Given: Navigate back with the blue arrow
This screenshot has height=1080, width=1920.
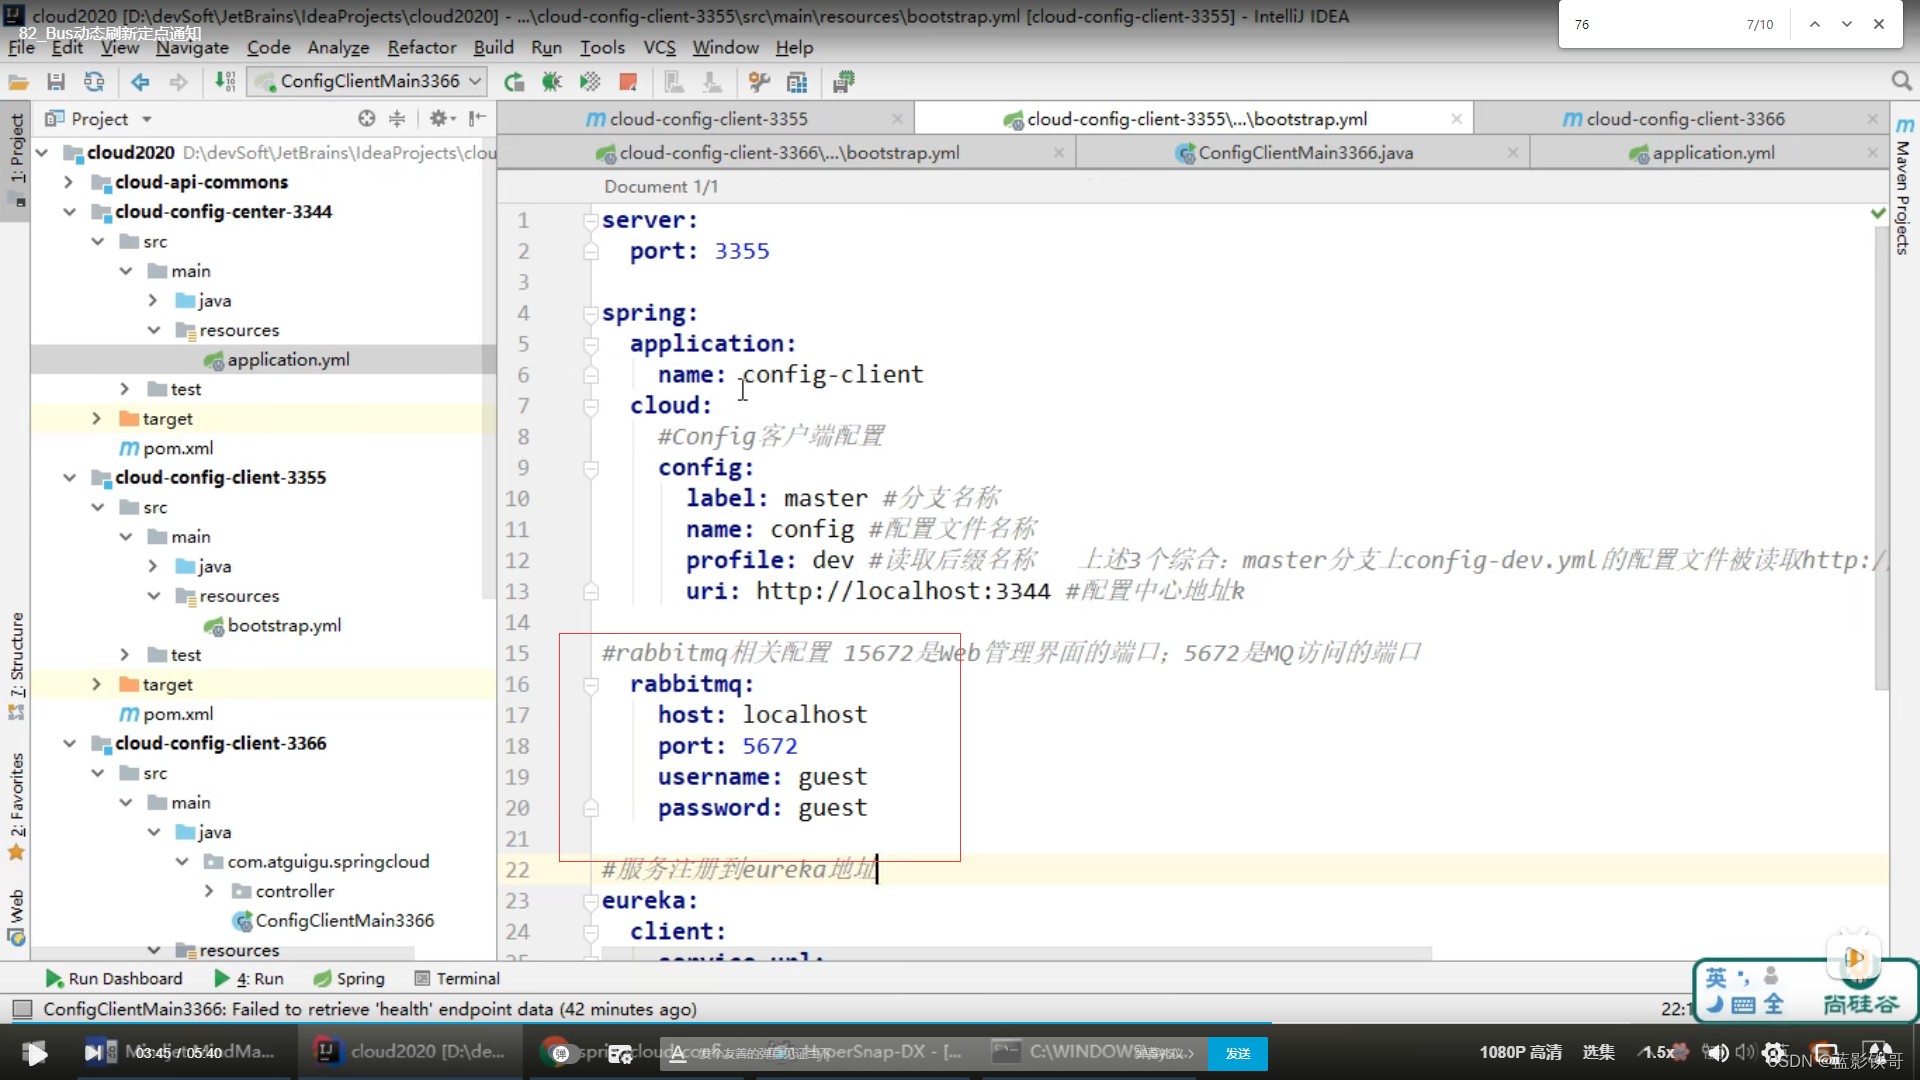Looking at the screenshot, I should point(140,82).
